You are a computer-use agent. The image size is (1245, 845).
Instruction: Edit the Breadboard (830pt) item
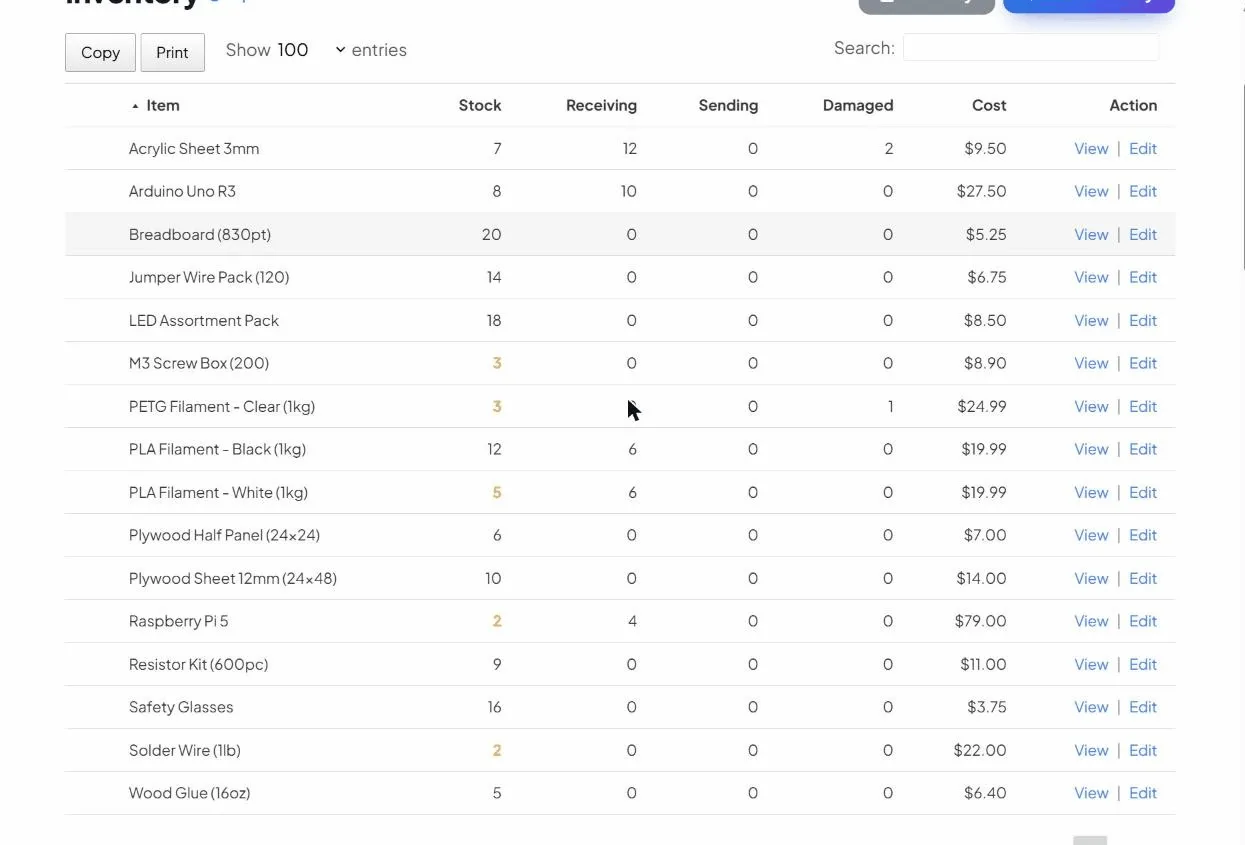tap(1143, 234)
